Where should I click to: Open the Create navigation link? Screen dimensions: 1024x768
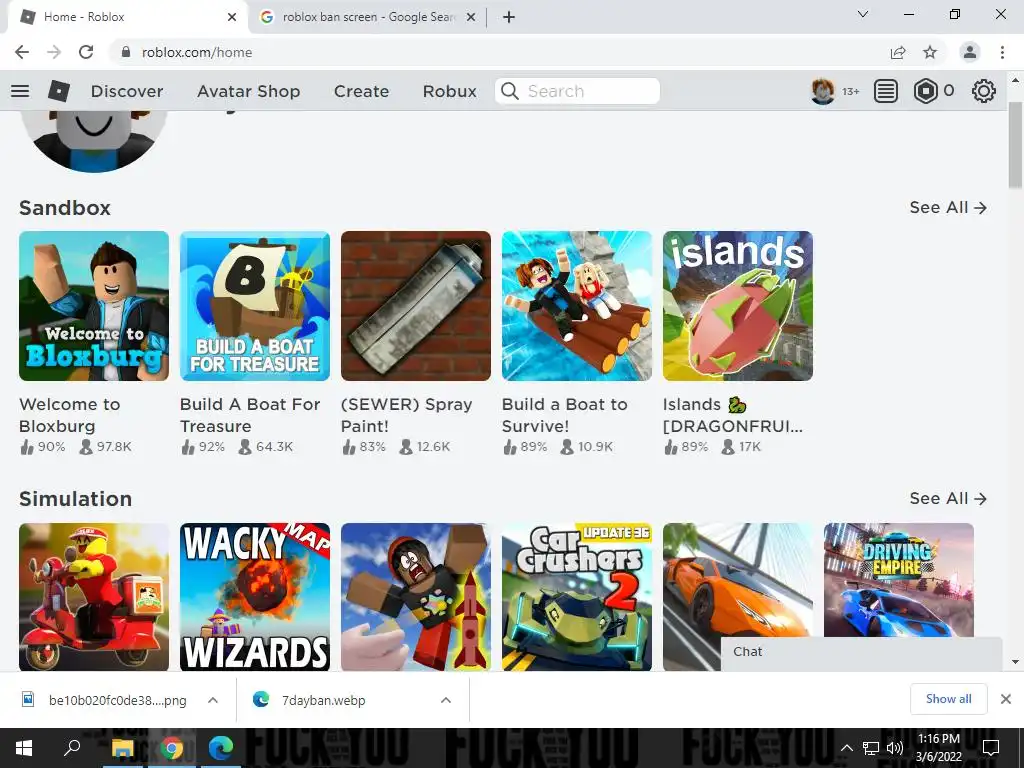tap(361, 91)
